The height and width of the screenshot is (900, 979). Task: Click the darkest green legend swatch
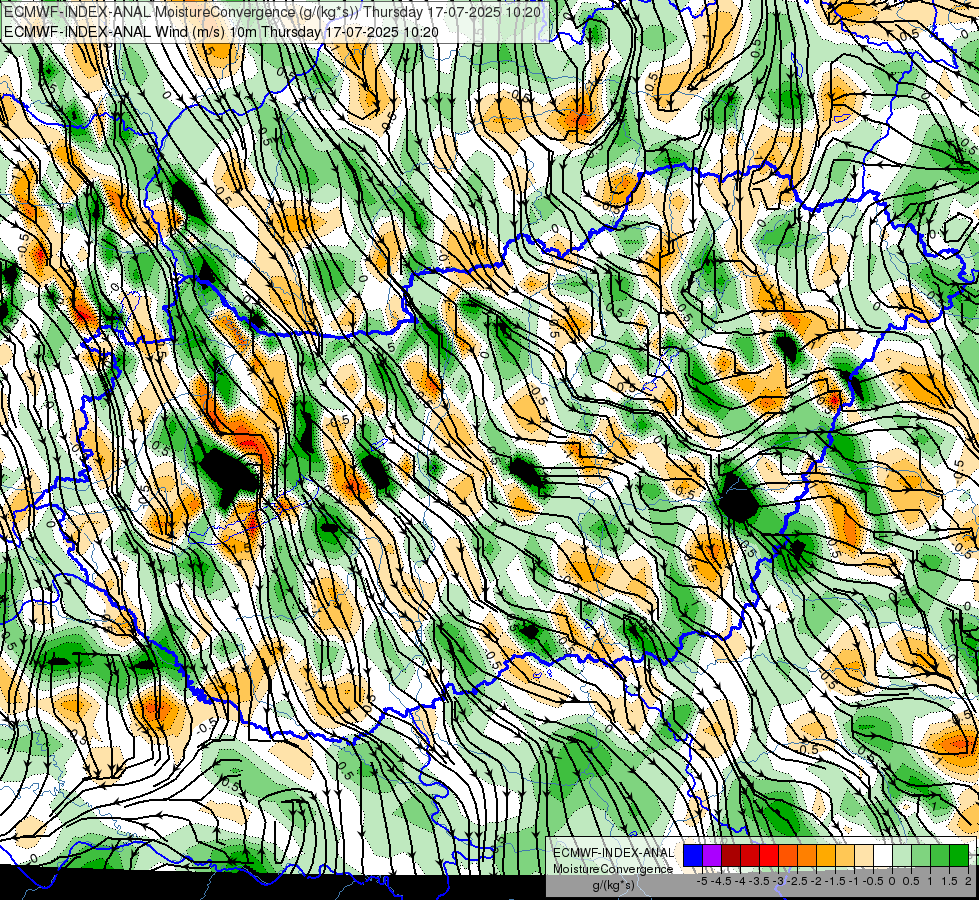[960, 855]
